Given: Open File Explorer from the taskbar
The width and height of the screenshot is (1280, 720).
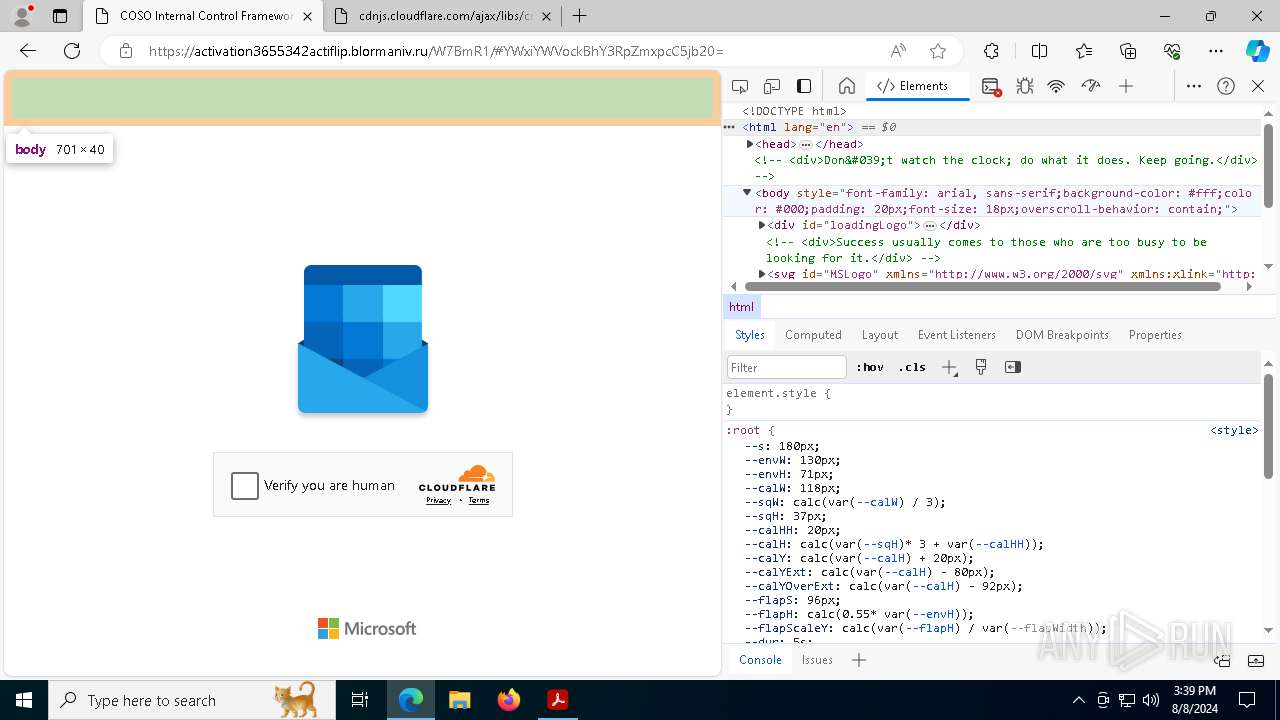Looking at the screenshot, I should click(460, 700).
